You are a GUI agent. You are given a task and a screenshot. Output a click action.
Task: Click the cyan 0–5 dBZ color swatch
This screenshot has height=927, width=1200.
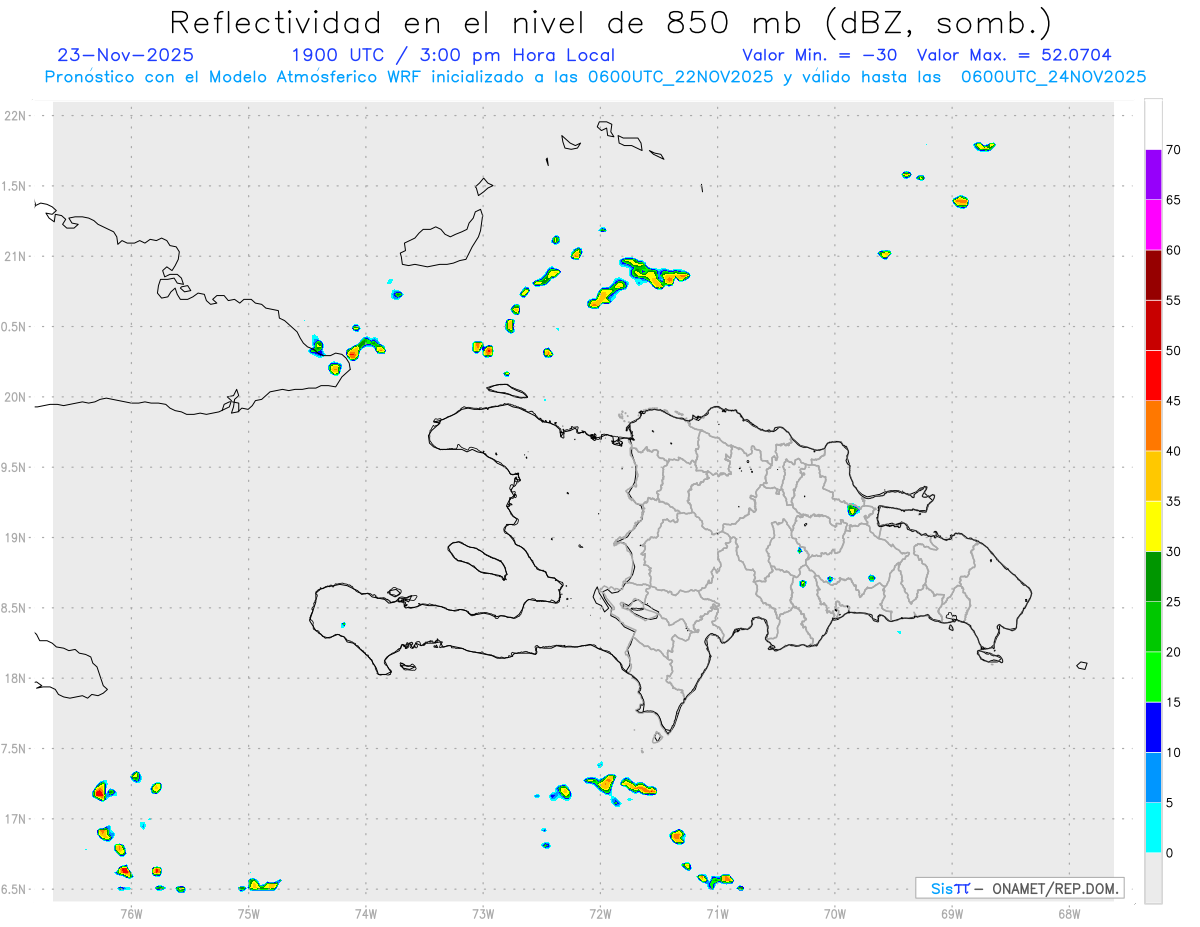pyautogui.click(x=1153, y=828)
